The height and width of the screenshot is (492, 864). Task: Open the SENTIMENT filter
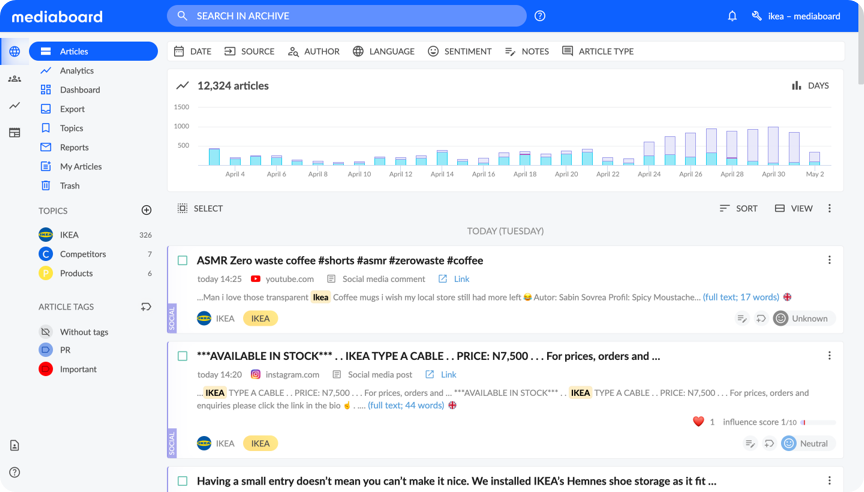pyautogui.click(x=460, y=51)
